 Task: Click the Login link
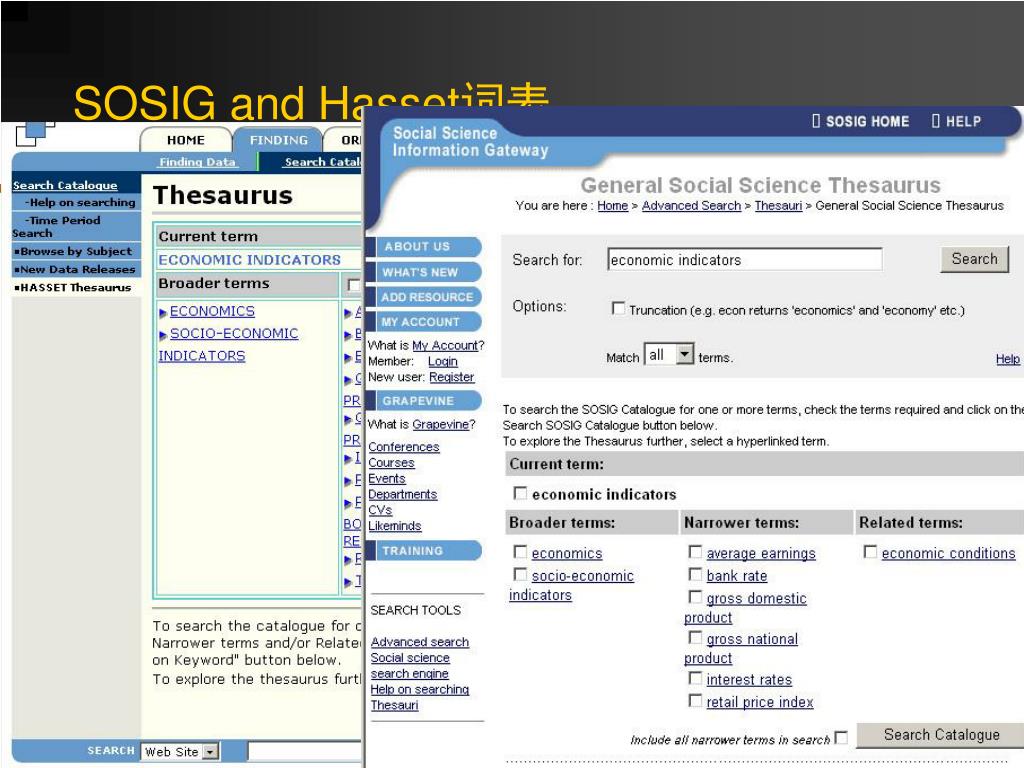[x=443, y=361]
